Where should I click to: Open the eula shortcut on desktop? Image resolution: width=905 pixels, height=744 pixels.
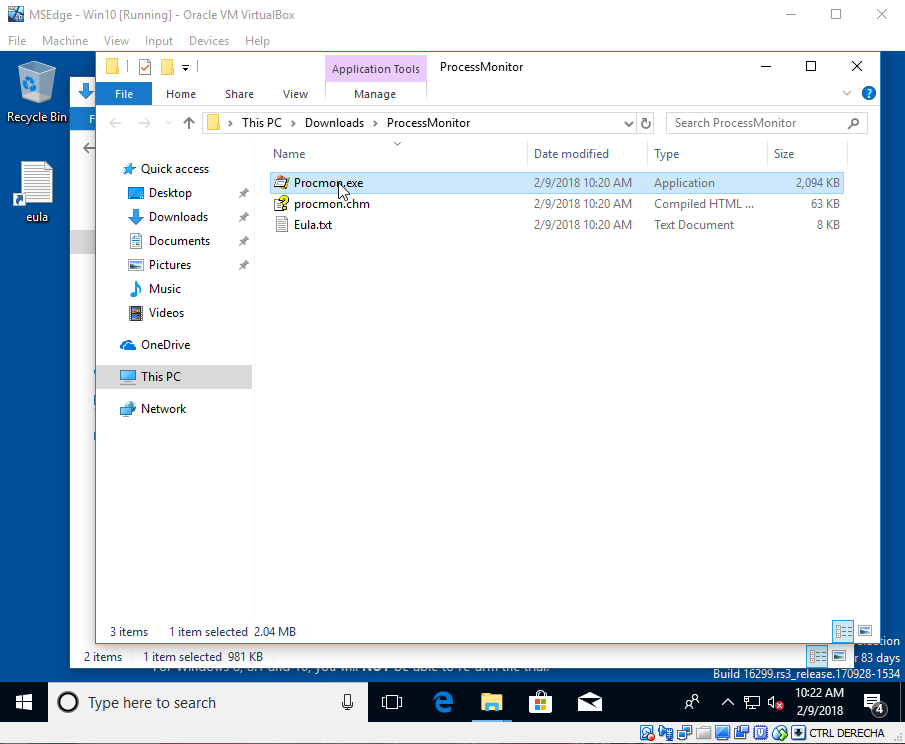tap(37, 192)
